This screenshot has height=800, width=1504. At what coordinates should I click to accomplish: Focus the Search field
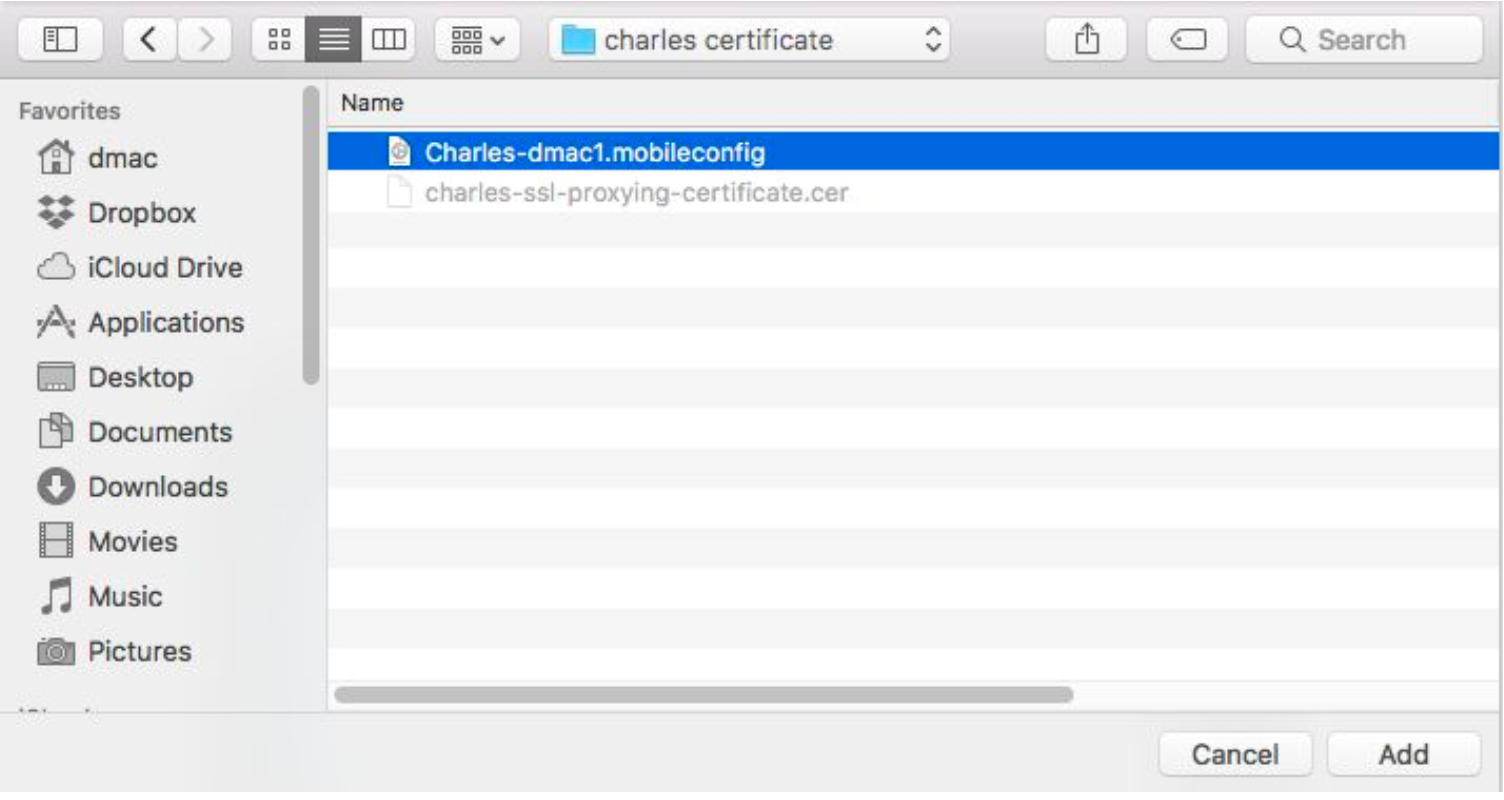point(1364,40)
